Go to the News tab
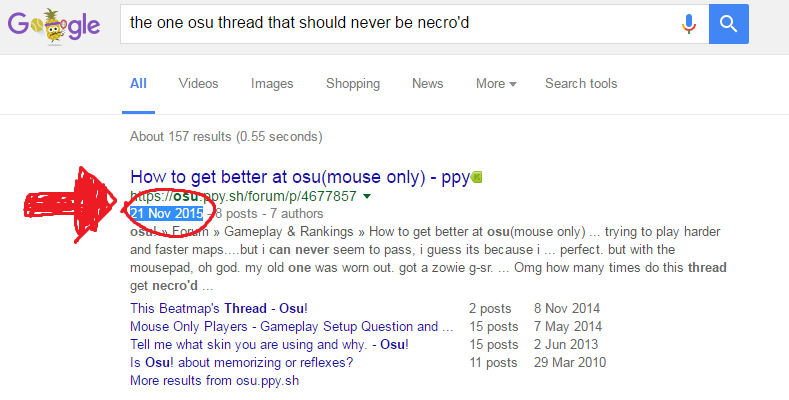Screen dimensions: 789x400 (428, 84)
